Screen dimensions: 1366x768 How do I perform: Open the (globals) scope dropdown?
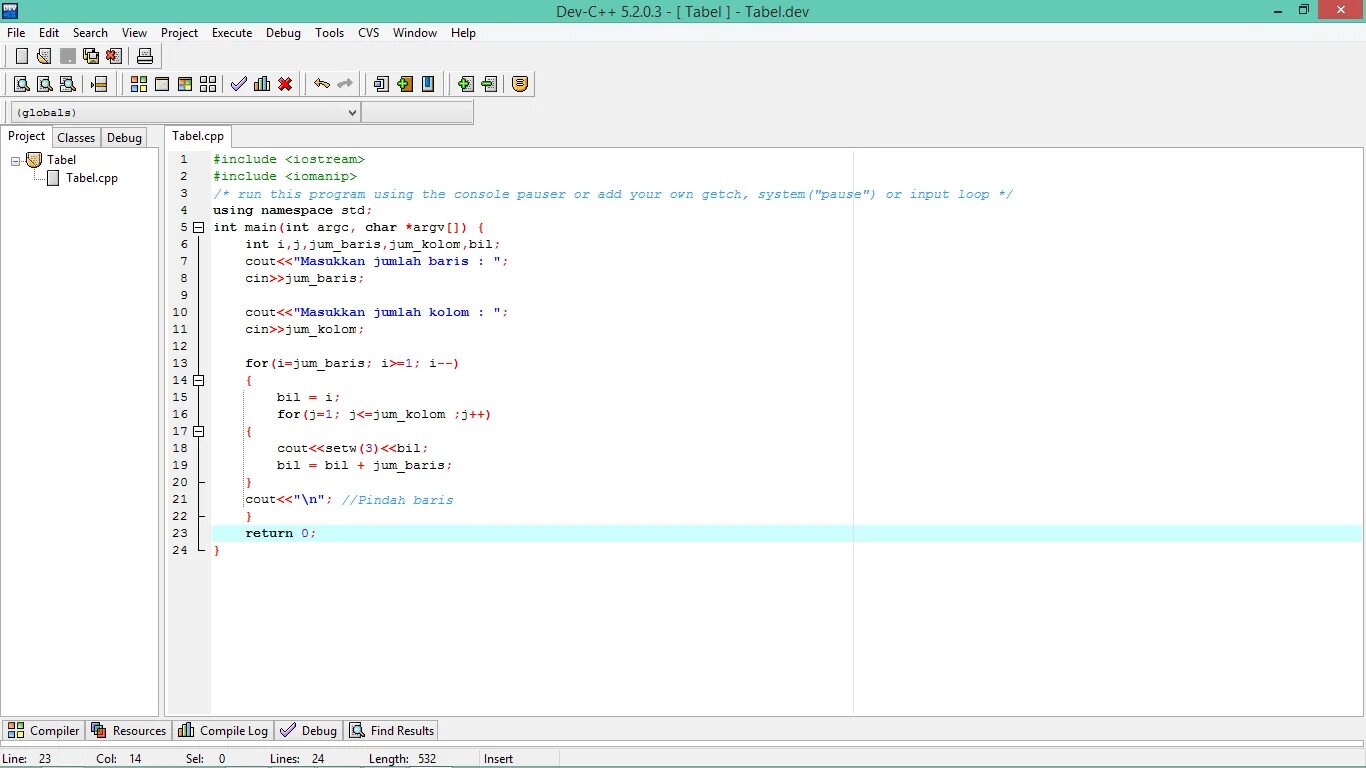click(185, 113)
